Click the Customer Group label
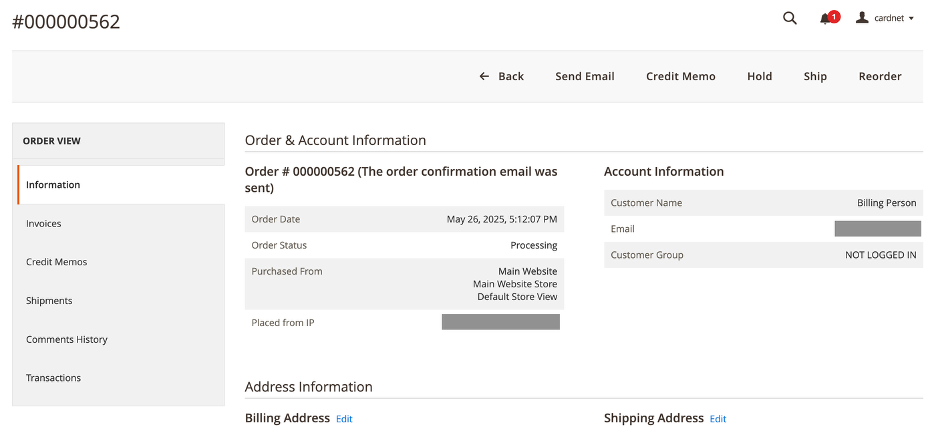The width and height of the screenshot is (936, 436). [x=647, y=255]
